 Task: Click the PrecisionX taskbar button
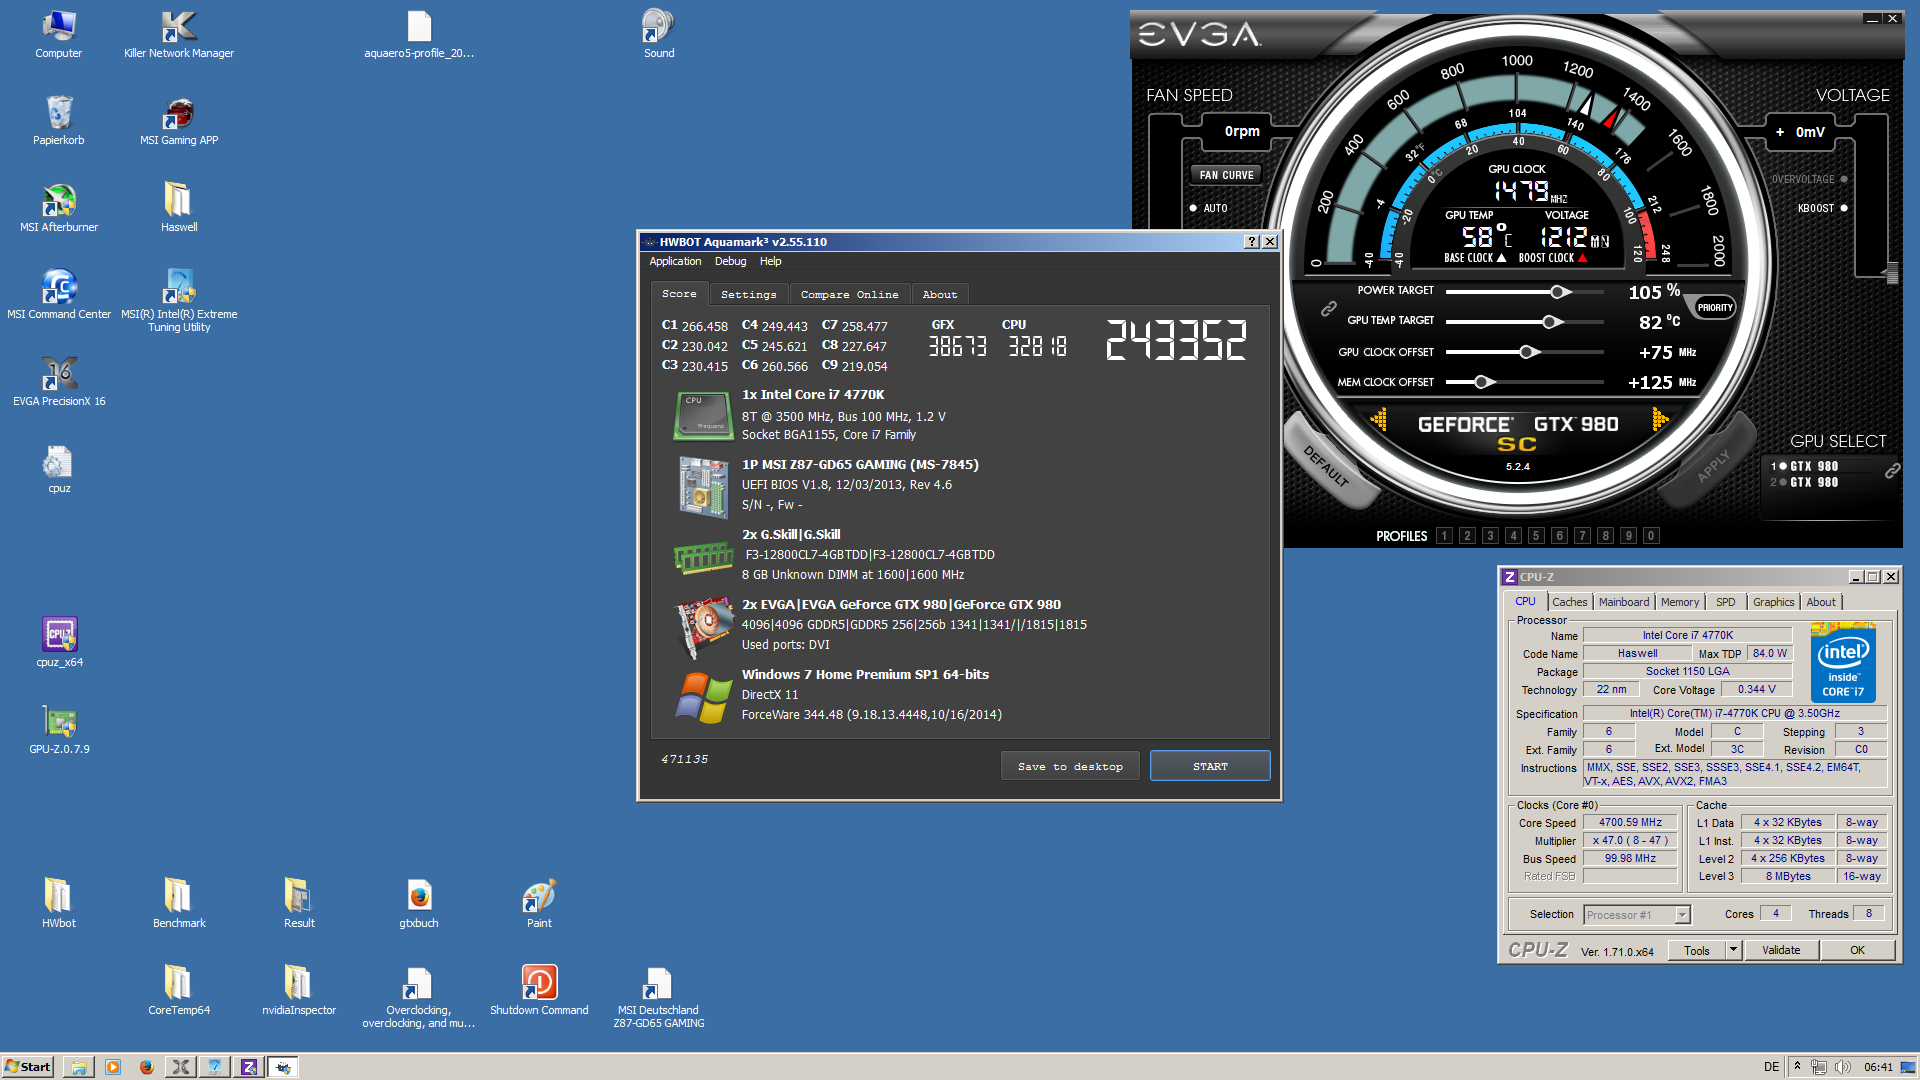pyautogui.click(x=180, y=1067)
